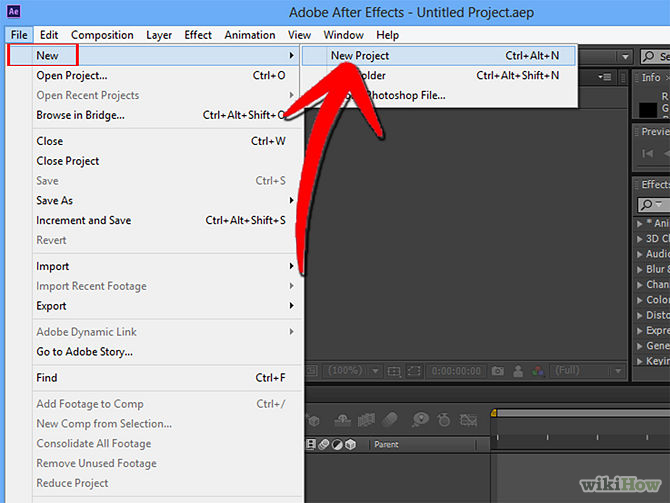Screen dimensions: 670x503
Task: Select the Photoshop File... submenu entry
Action: [x=439, y=95]
